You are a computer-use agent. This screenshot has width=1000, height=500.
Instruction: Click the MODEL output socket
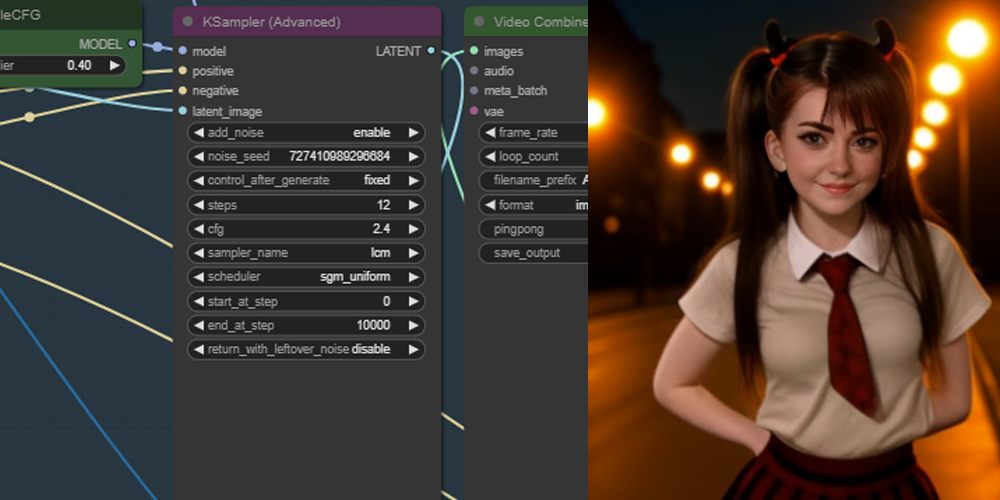[x=132, y=43]
